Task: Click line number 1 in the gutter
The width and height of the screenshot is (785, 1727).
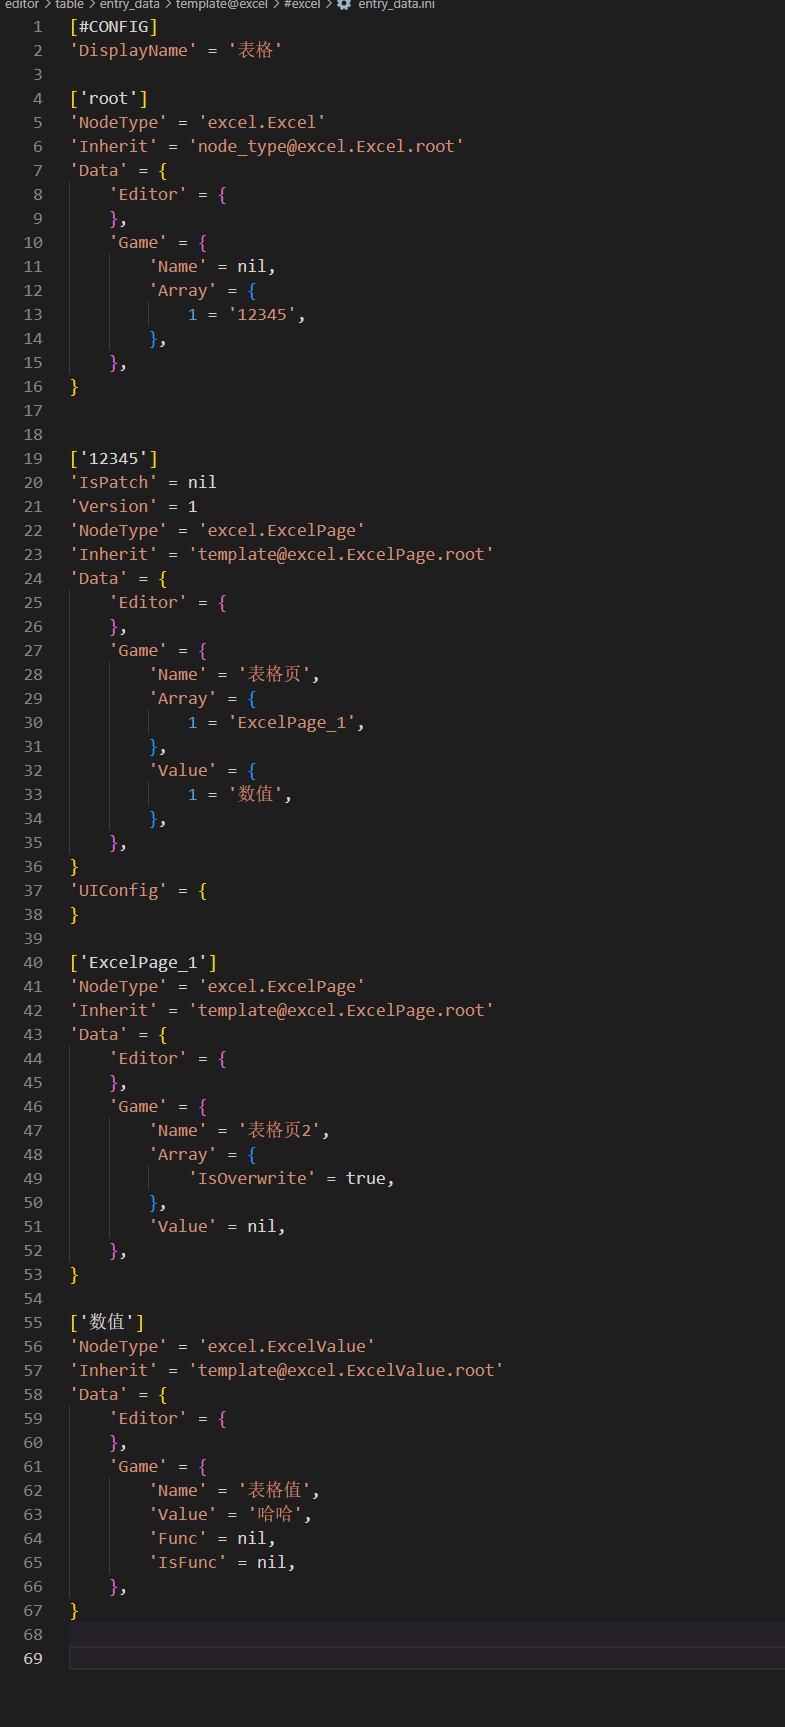Action: click(x=38, y=26)
